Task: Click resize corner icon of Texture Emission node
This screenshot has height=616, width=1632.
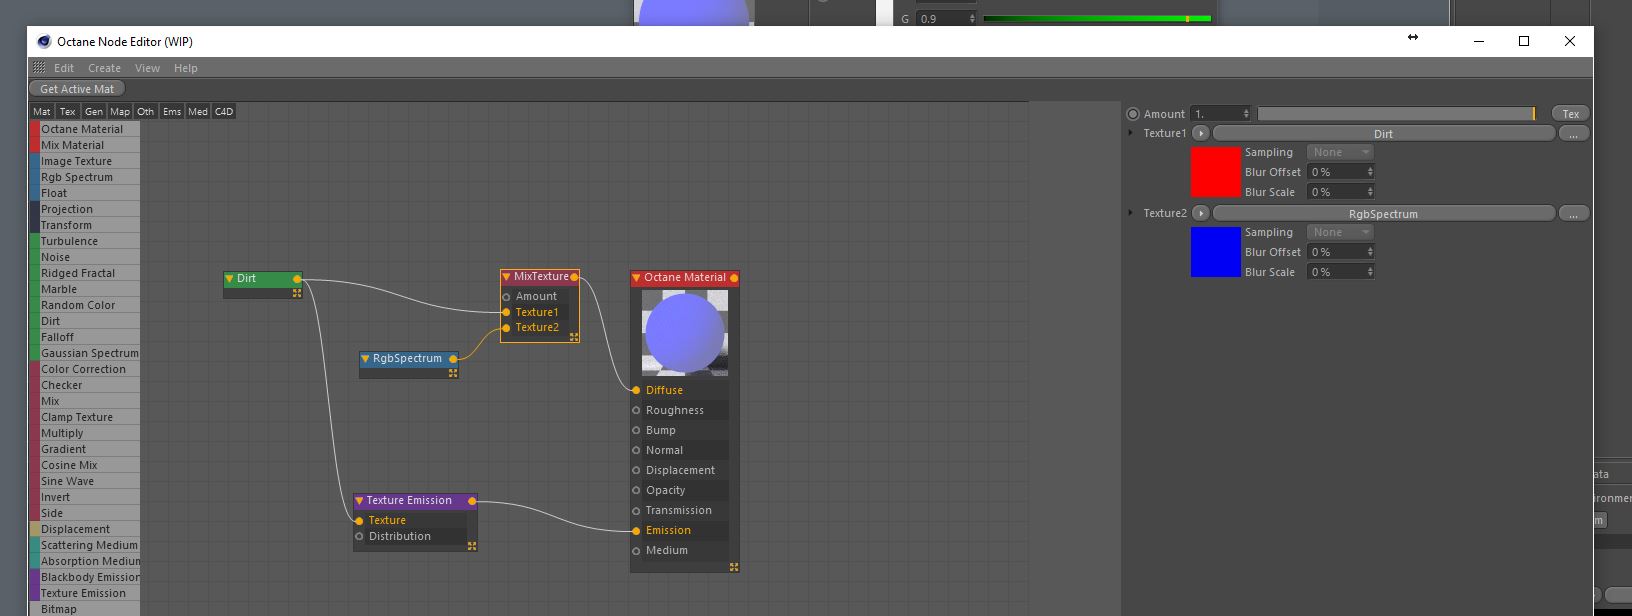Action: 472,546
